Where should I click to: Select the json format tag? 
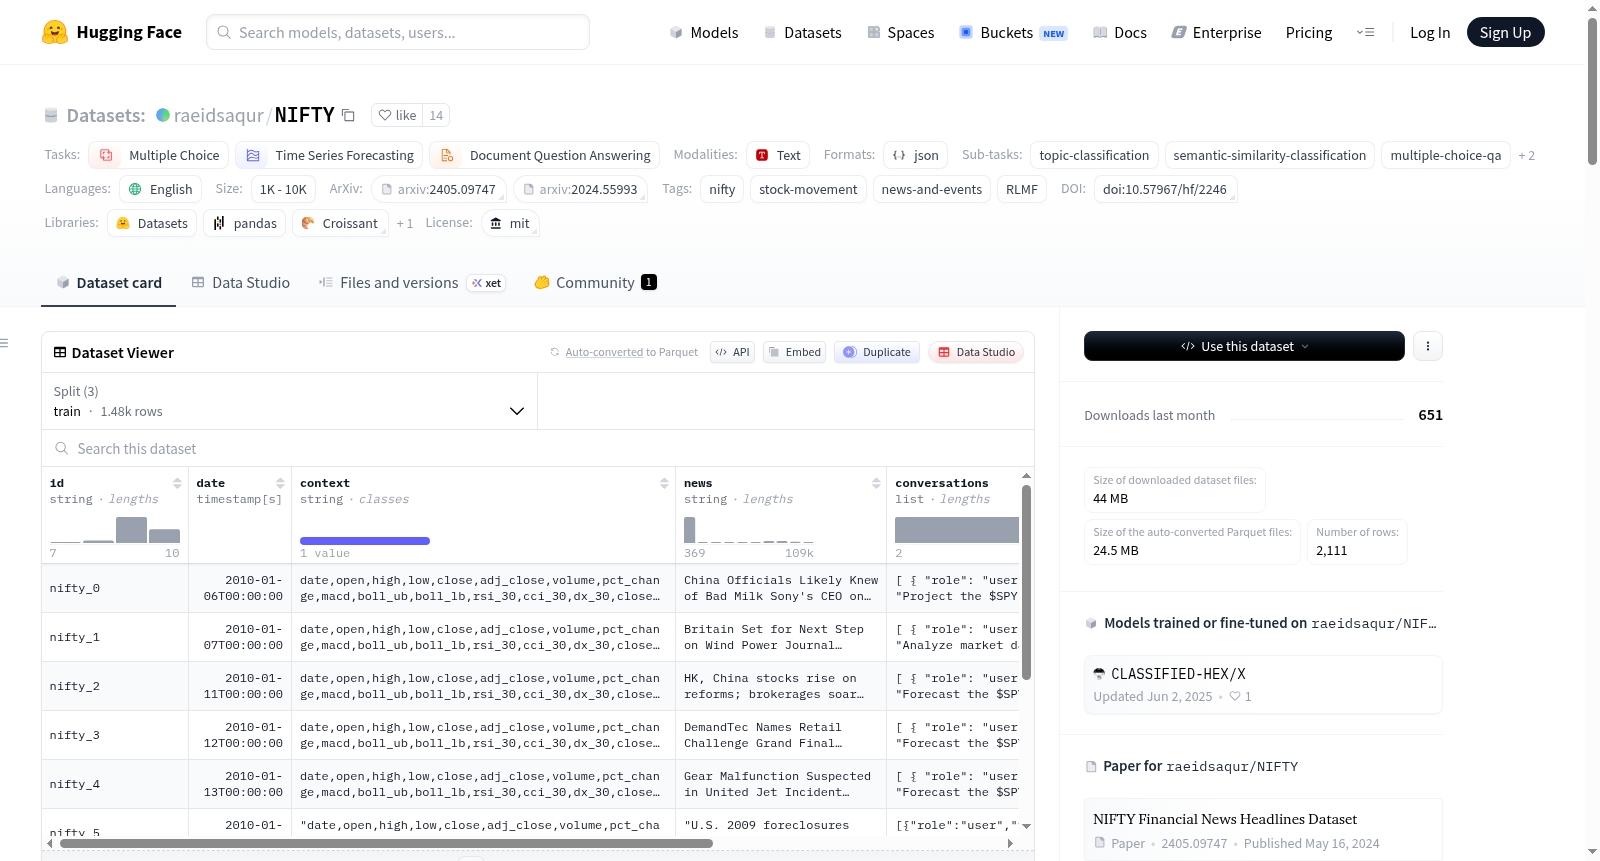pos(915,155)
